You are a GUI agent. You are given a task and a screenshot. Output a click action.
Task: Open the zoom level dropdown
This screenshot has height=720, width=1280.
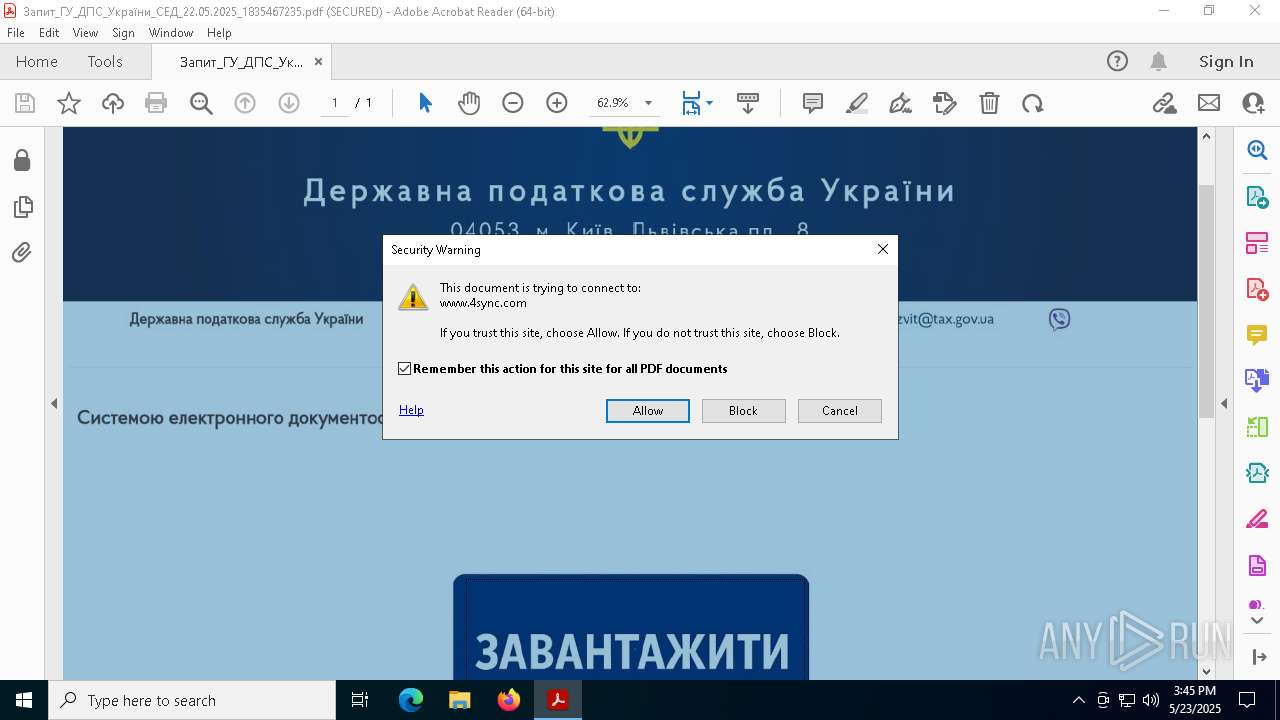(648, 103)
